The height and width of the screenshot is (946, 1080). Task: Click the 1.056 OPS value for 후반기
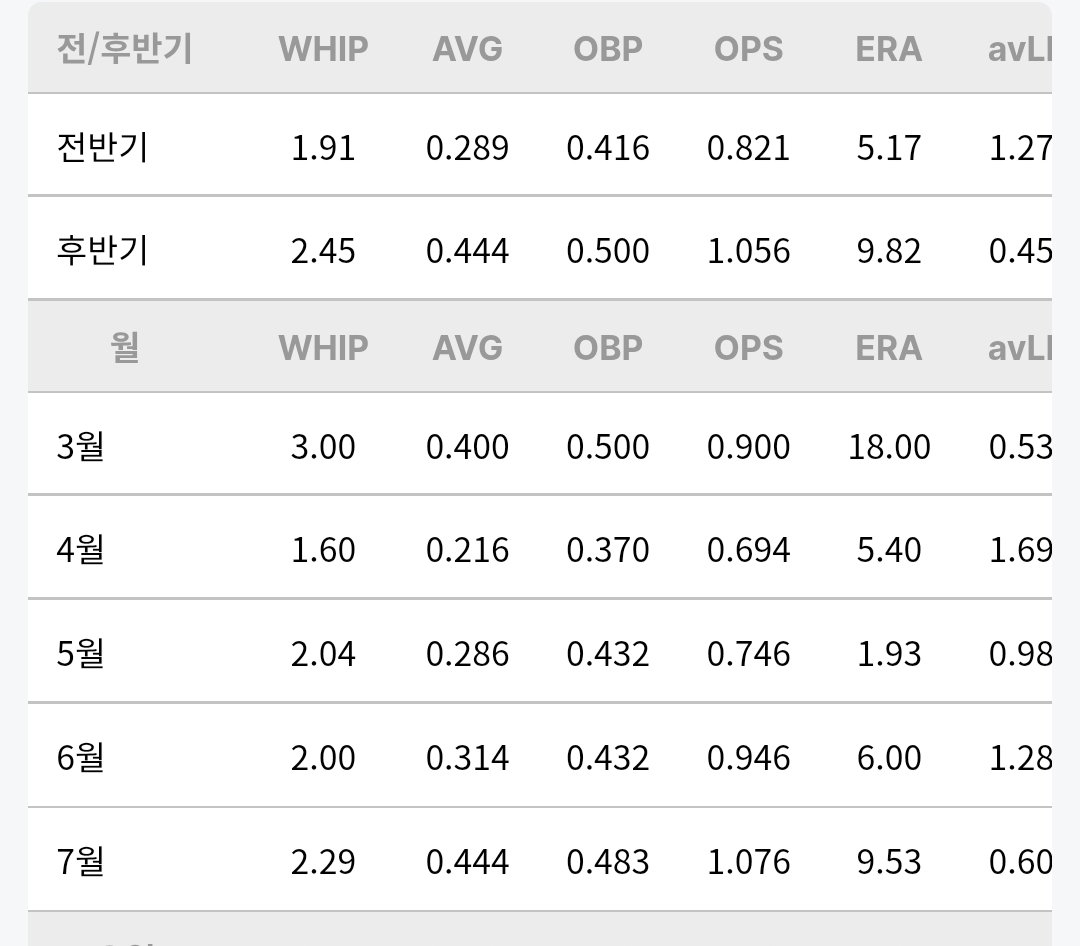point(749,251)
